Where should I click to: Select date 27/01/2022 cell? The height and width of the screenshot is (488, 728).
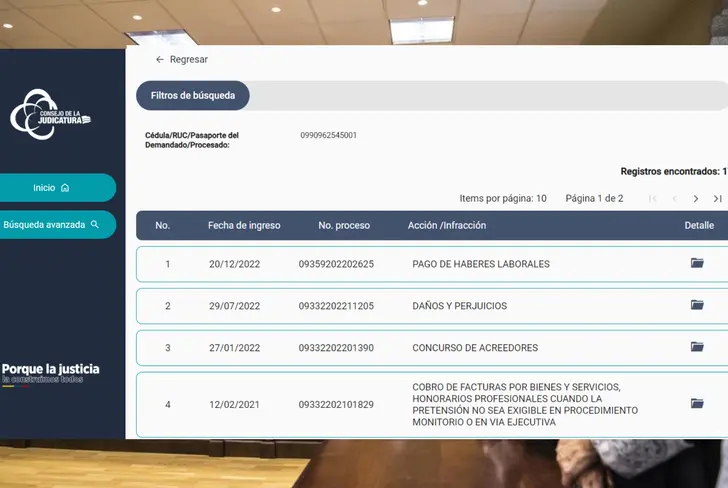tap(234, 348)
